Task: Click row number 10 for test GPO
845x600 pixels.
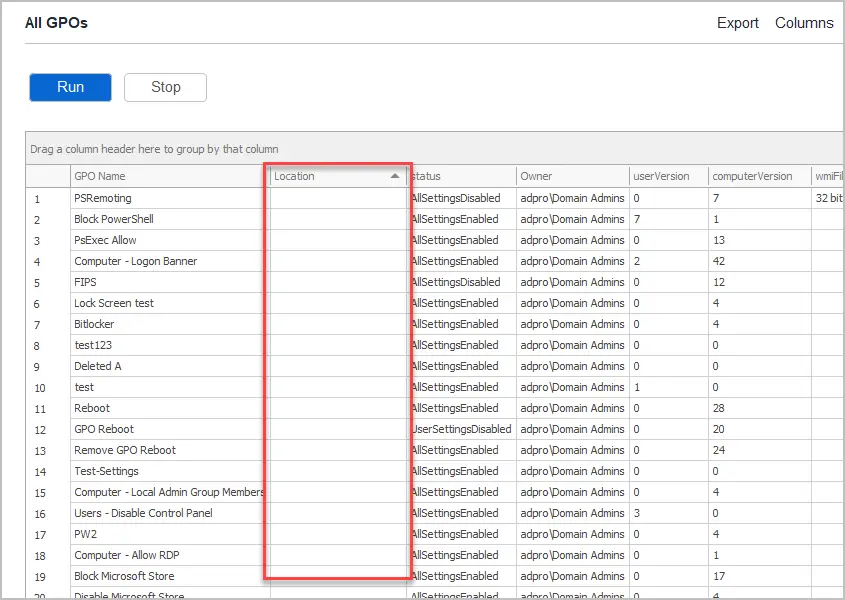Action: point(40,388)
